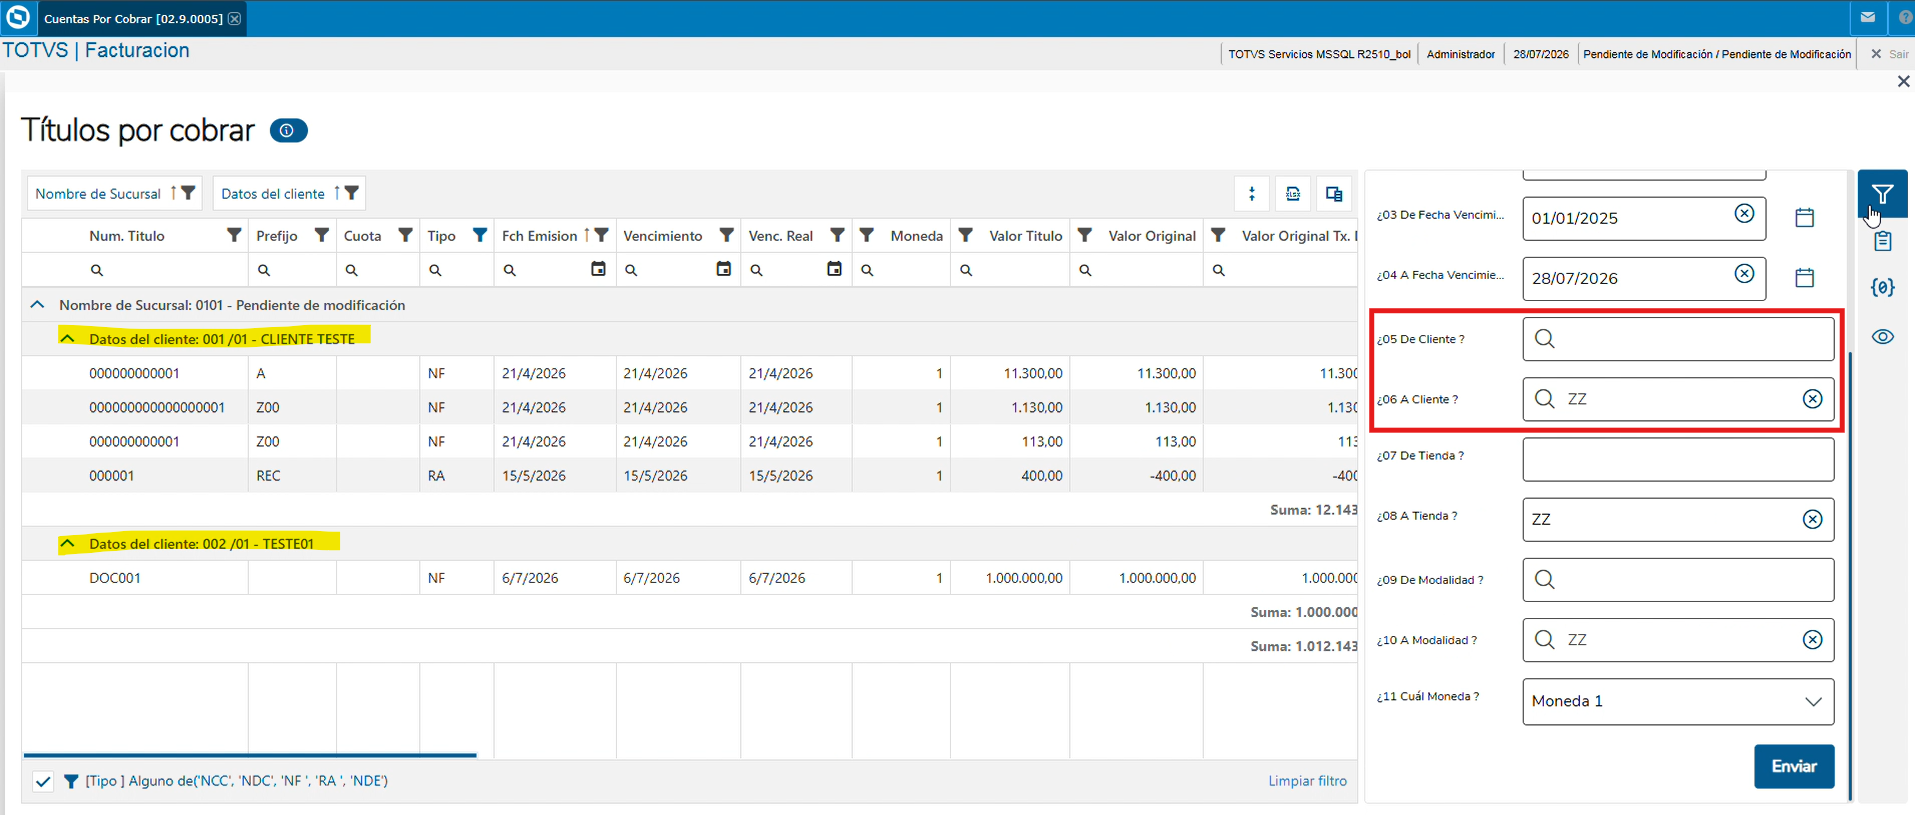Open calendar for De Fecha Vencimiento field
Image resolution: width=1915 pixels, height=815 pixels.
coord(1804,217)
